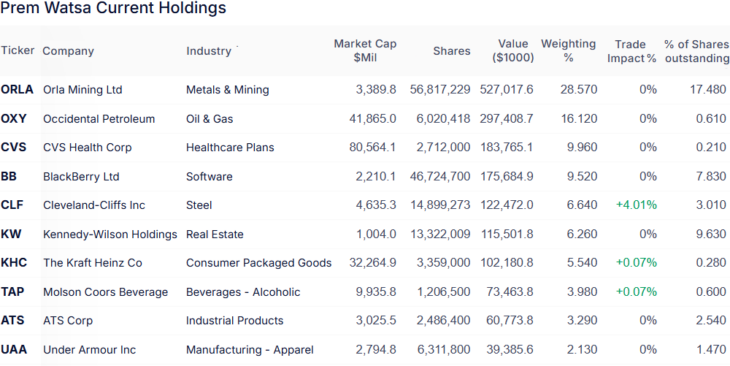Open the OXY ticker link
Image resolution: width=730 pixels, height=366 pixels.
point(14,119)
